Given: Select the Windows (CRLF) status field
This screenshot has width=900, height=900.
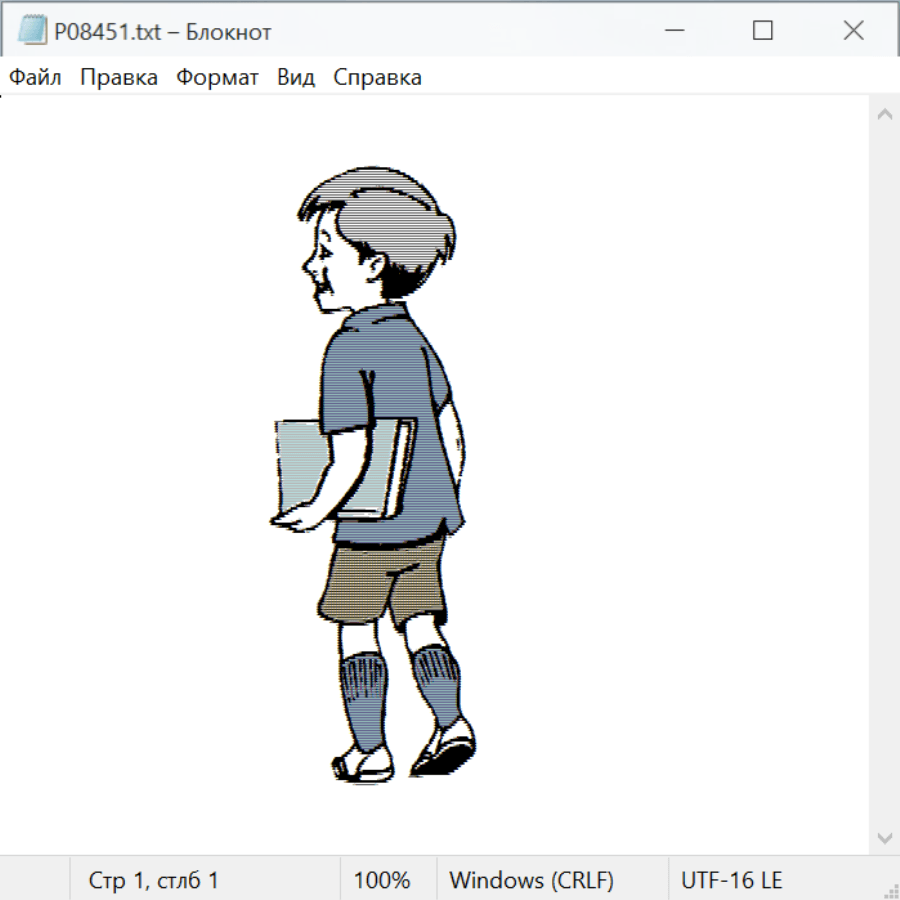Looking at the screenshot, I should pyautogui.click(x=531, y=880).
